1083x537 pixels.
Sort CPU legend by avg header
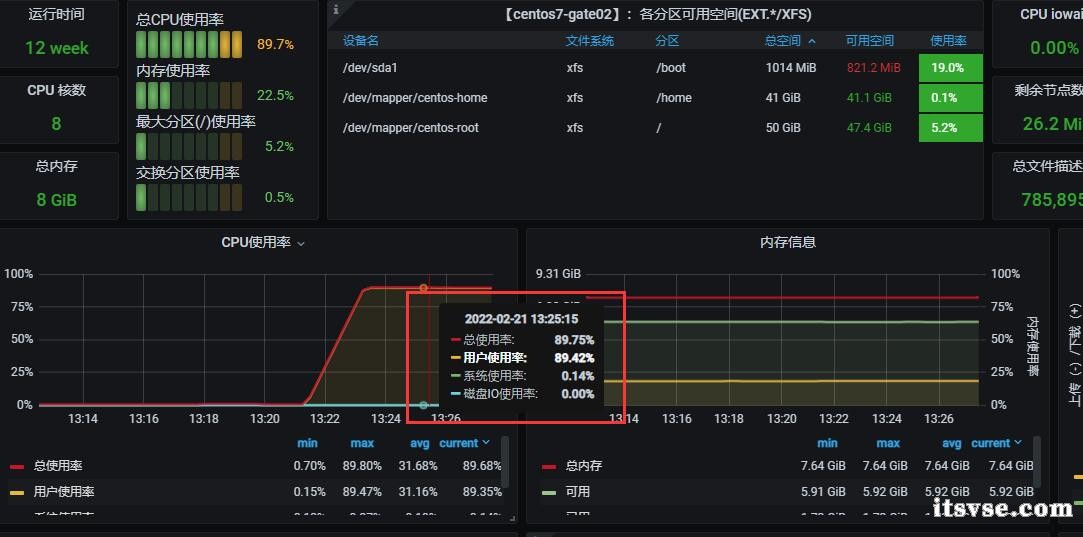(419, 443)
